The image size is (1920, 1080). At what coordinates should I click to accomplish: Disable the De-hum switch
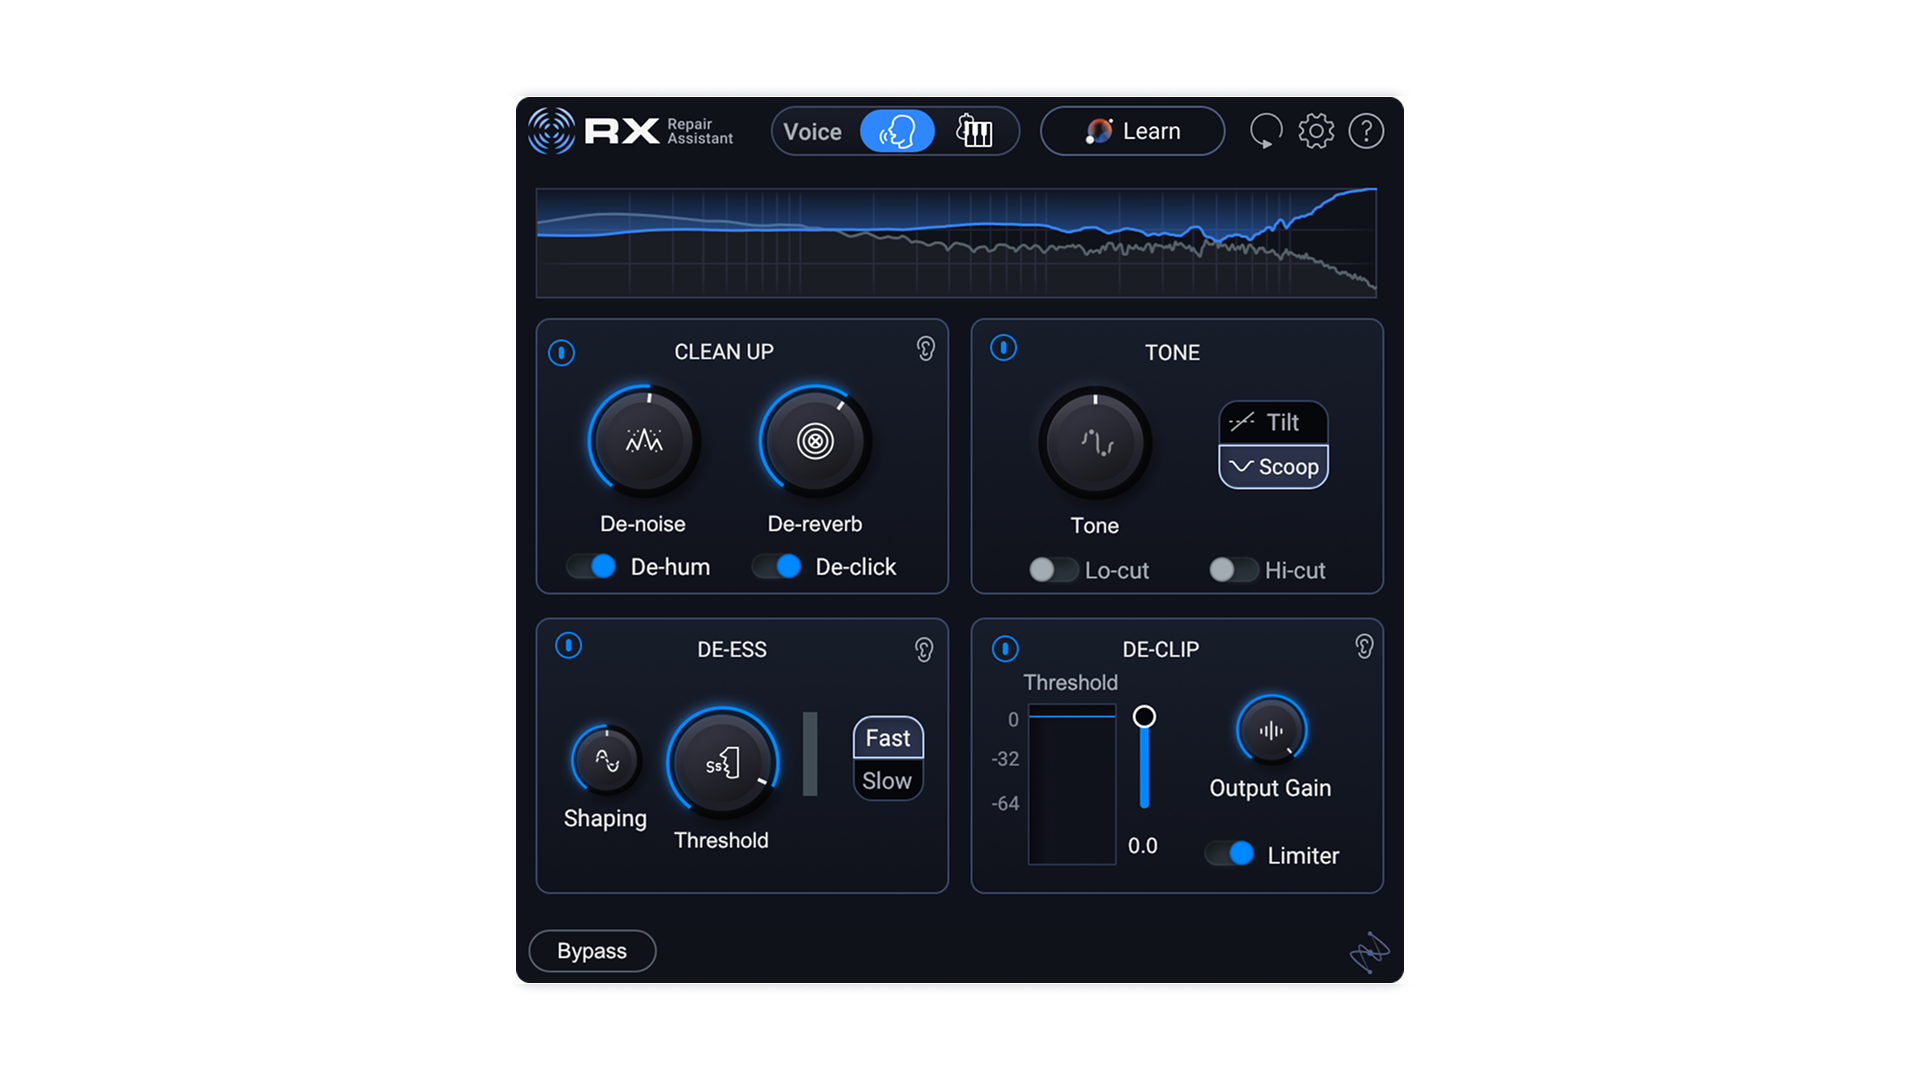pos(591,566)
